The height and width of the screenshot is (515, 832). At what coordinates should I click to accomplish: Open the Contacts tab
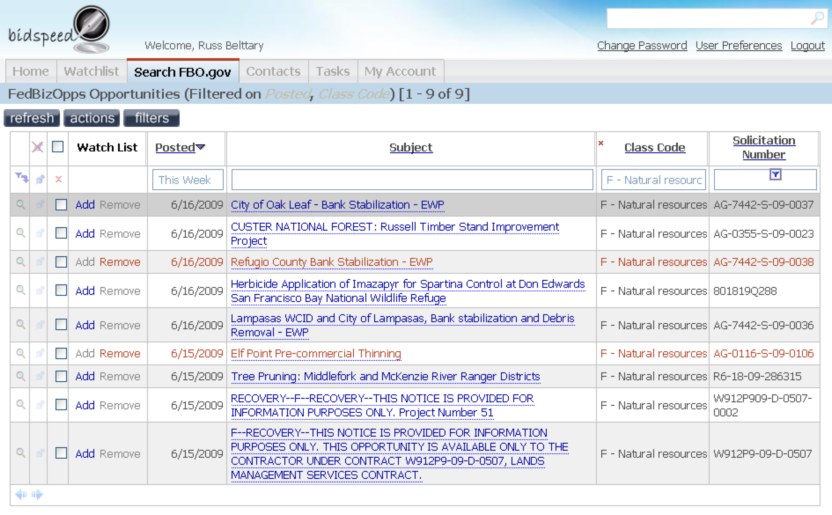click(273, 71)
